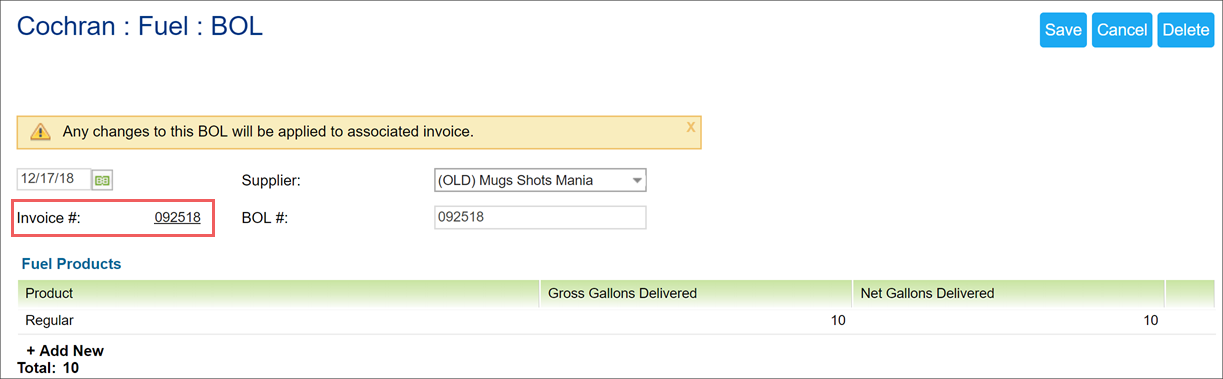Click the Save button
Image resolution: width=1223 pixels, height=379 pixels.
[1063, 30]
